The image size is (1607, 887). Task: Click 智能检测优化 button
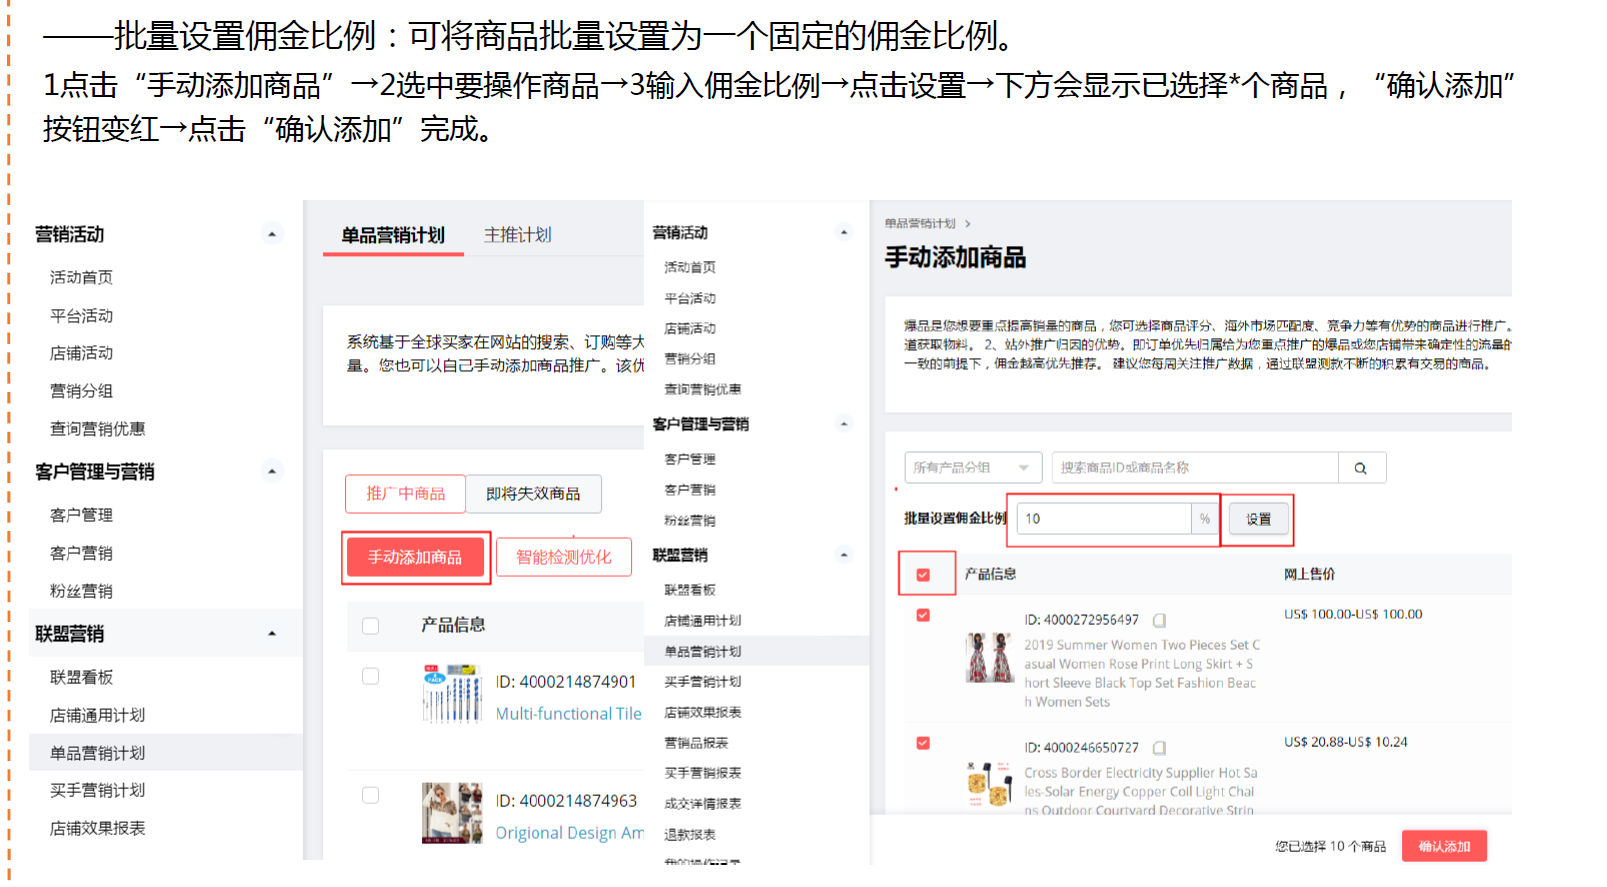pos(564,557)
